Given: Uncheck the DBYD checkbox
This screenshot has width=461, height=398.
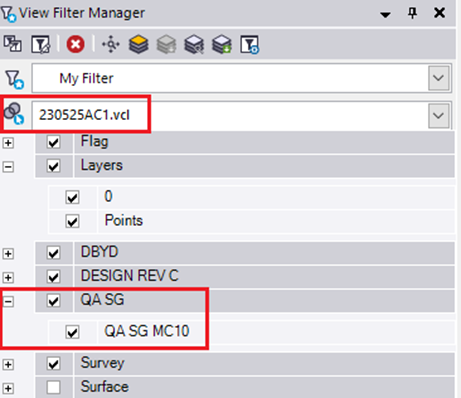Looking at the screenshot, I should coord(53,253).
